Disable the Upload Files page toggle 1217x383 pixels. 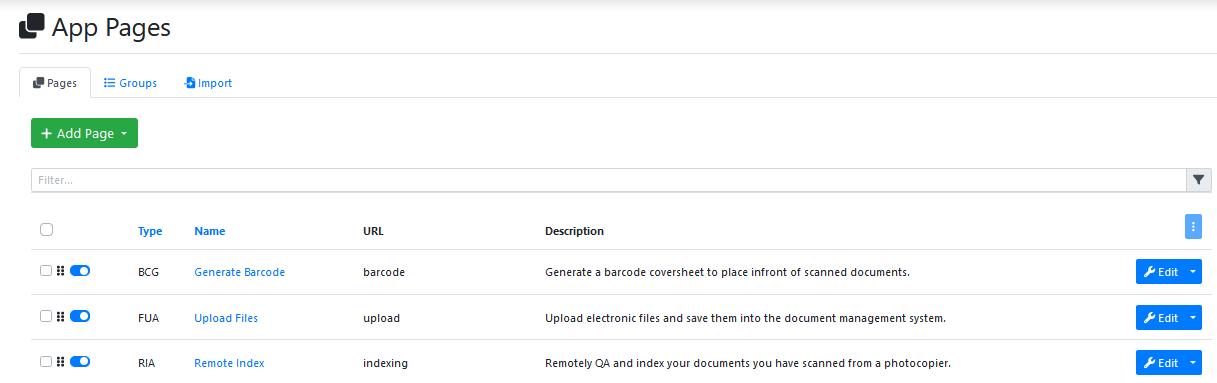[x=80, y=317]
